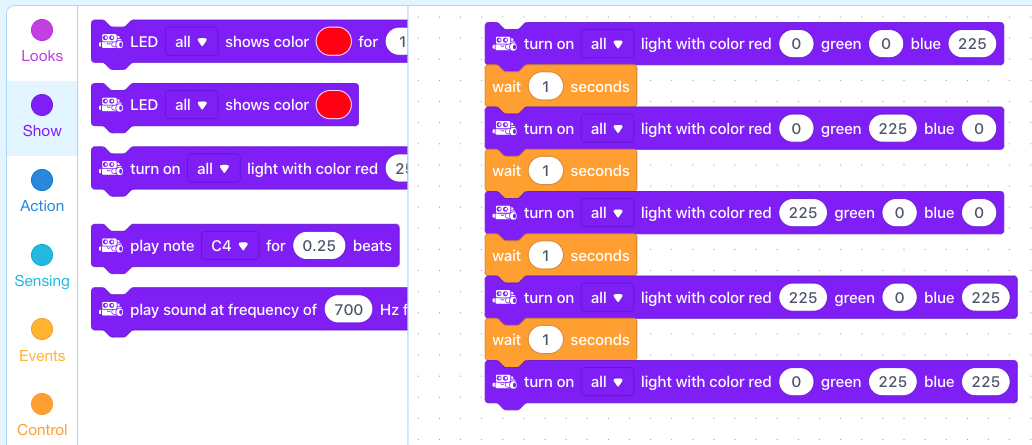Click green value 225 in second turn on block
This screenshot has height=445, width=1032.
click(892, 128)
